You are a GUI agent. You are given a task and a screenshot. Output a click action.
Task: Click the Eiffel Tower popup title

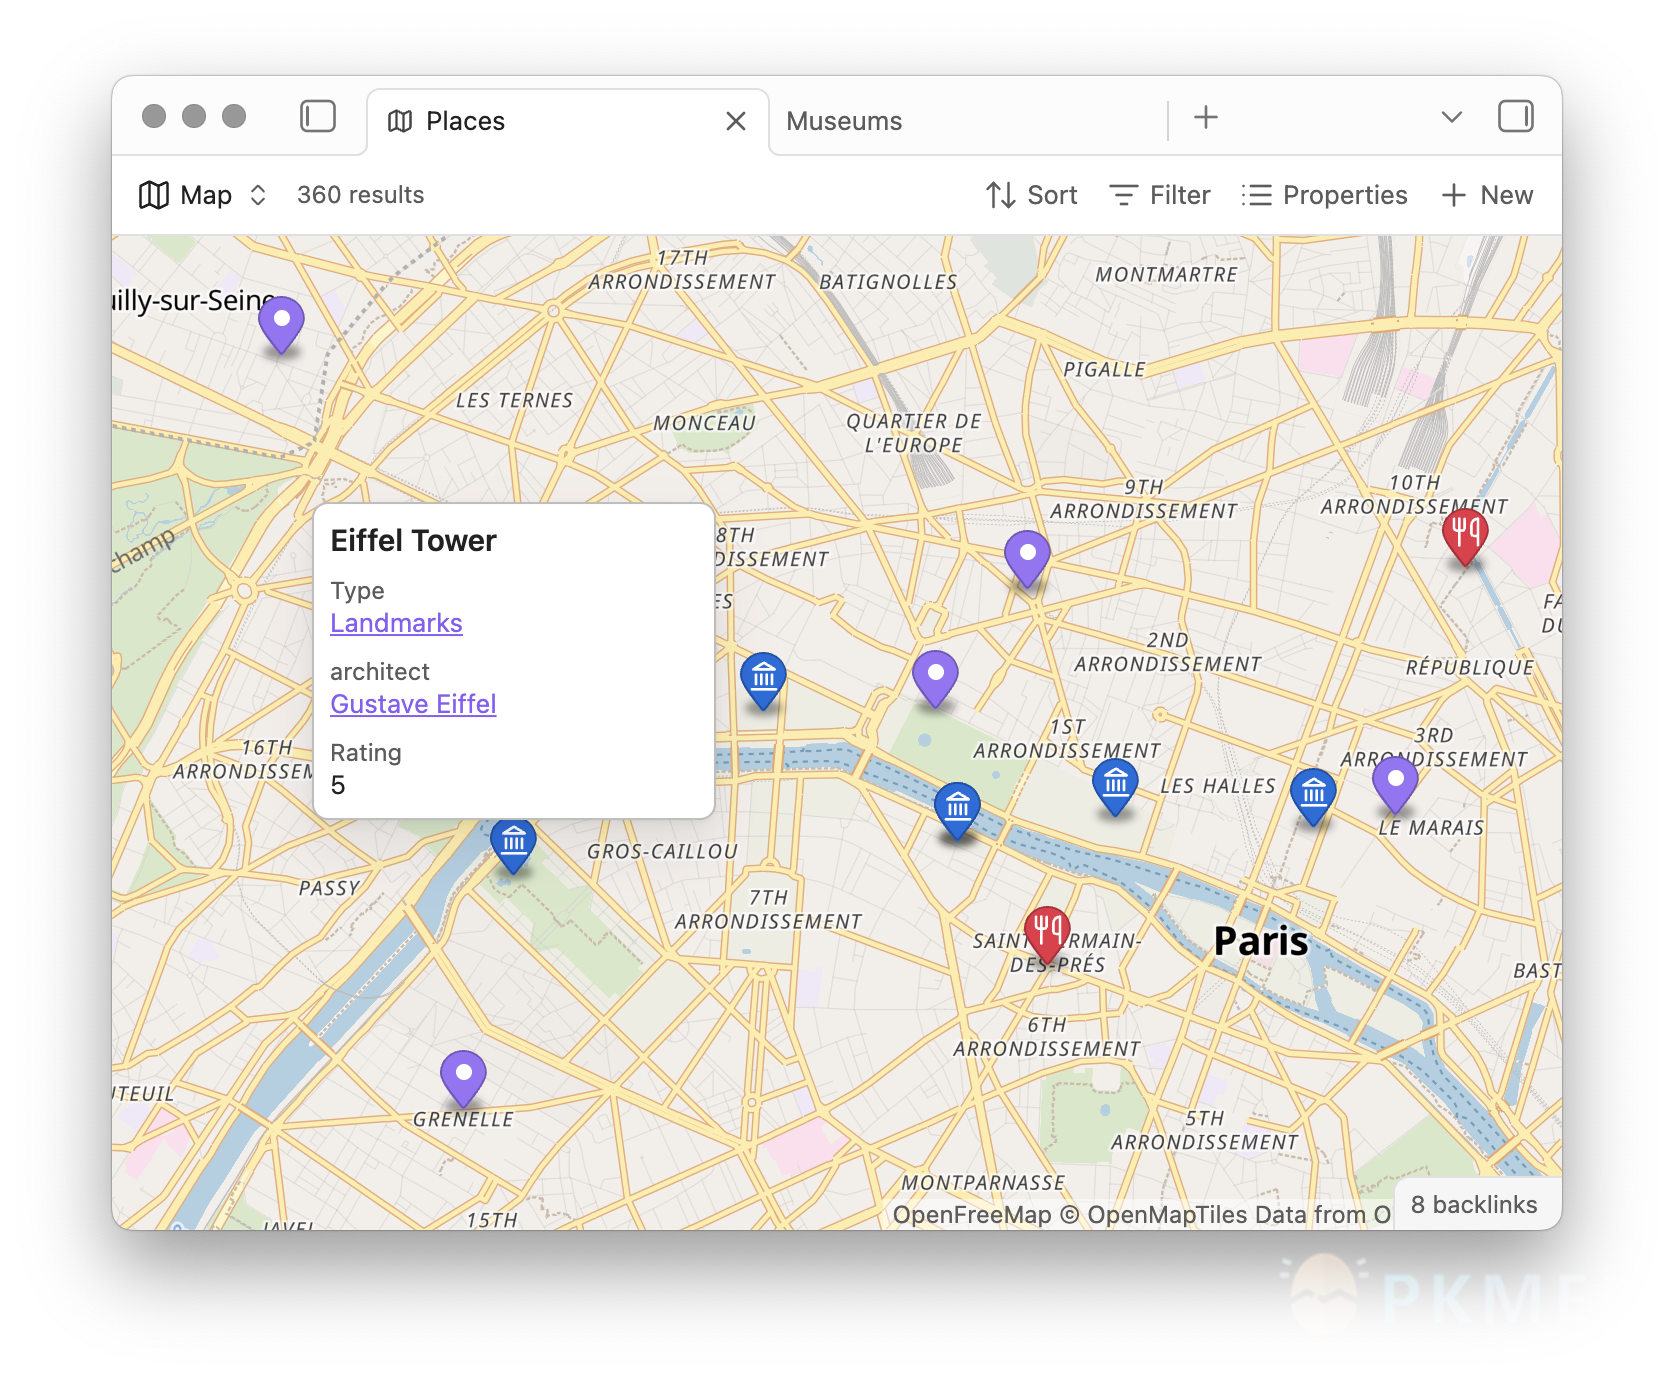(x=413, y=541)
